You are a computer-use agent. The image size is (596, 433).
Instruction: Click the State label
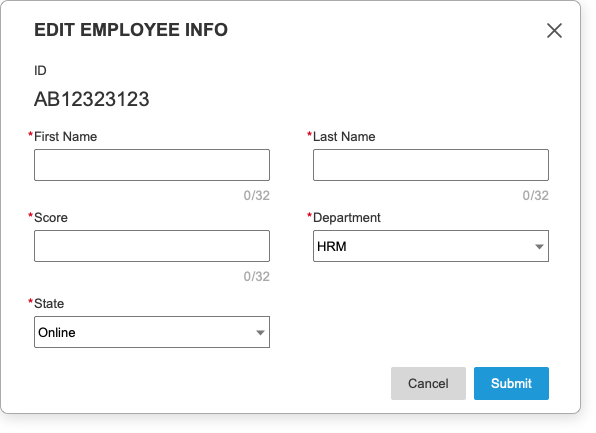coord(49,303)
